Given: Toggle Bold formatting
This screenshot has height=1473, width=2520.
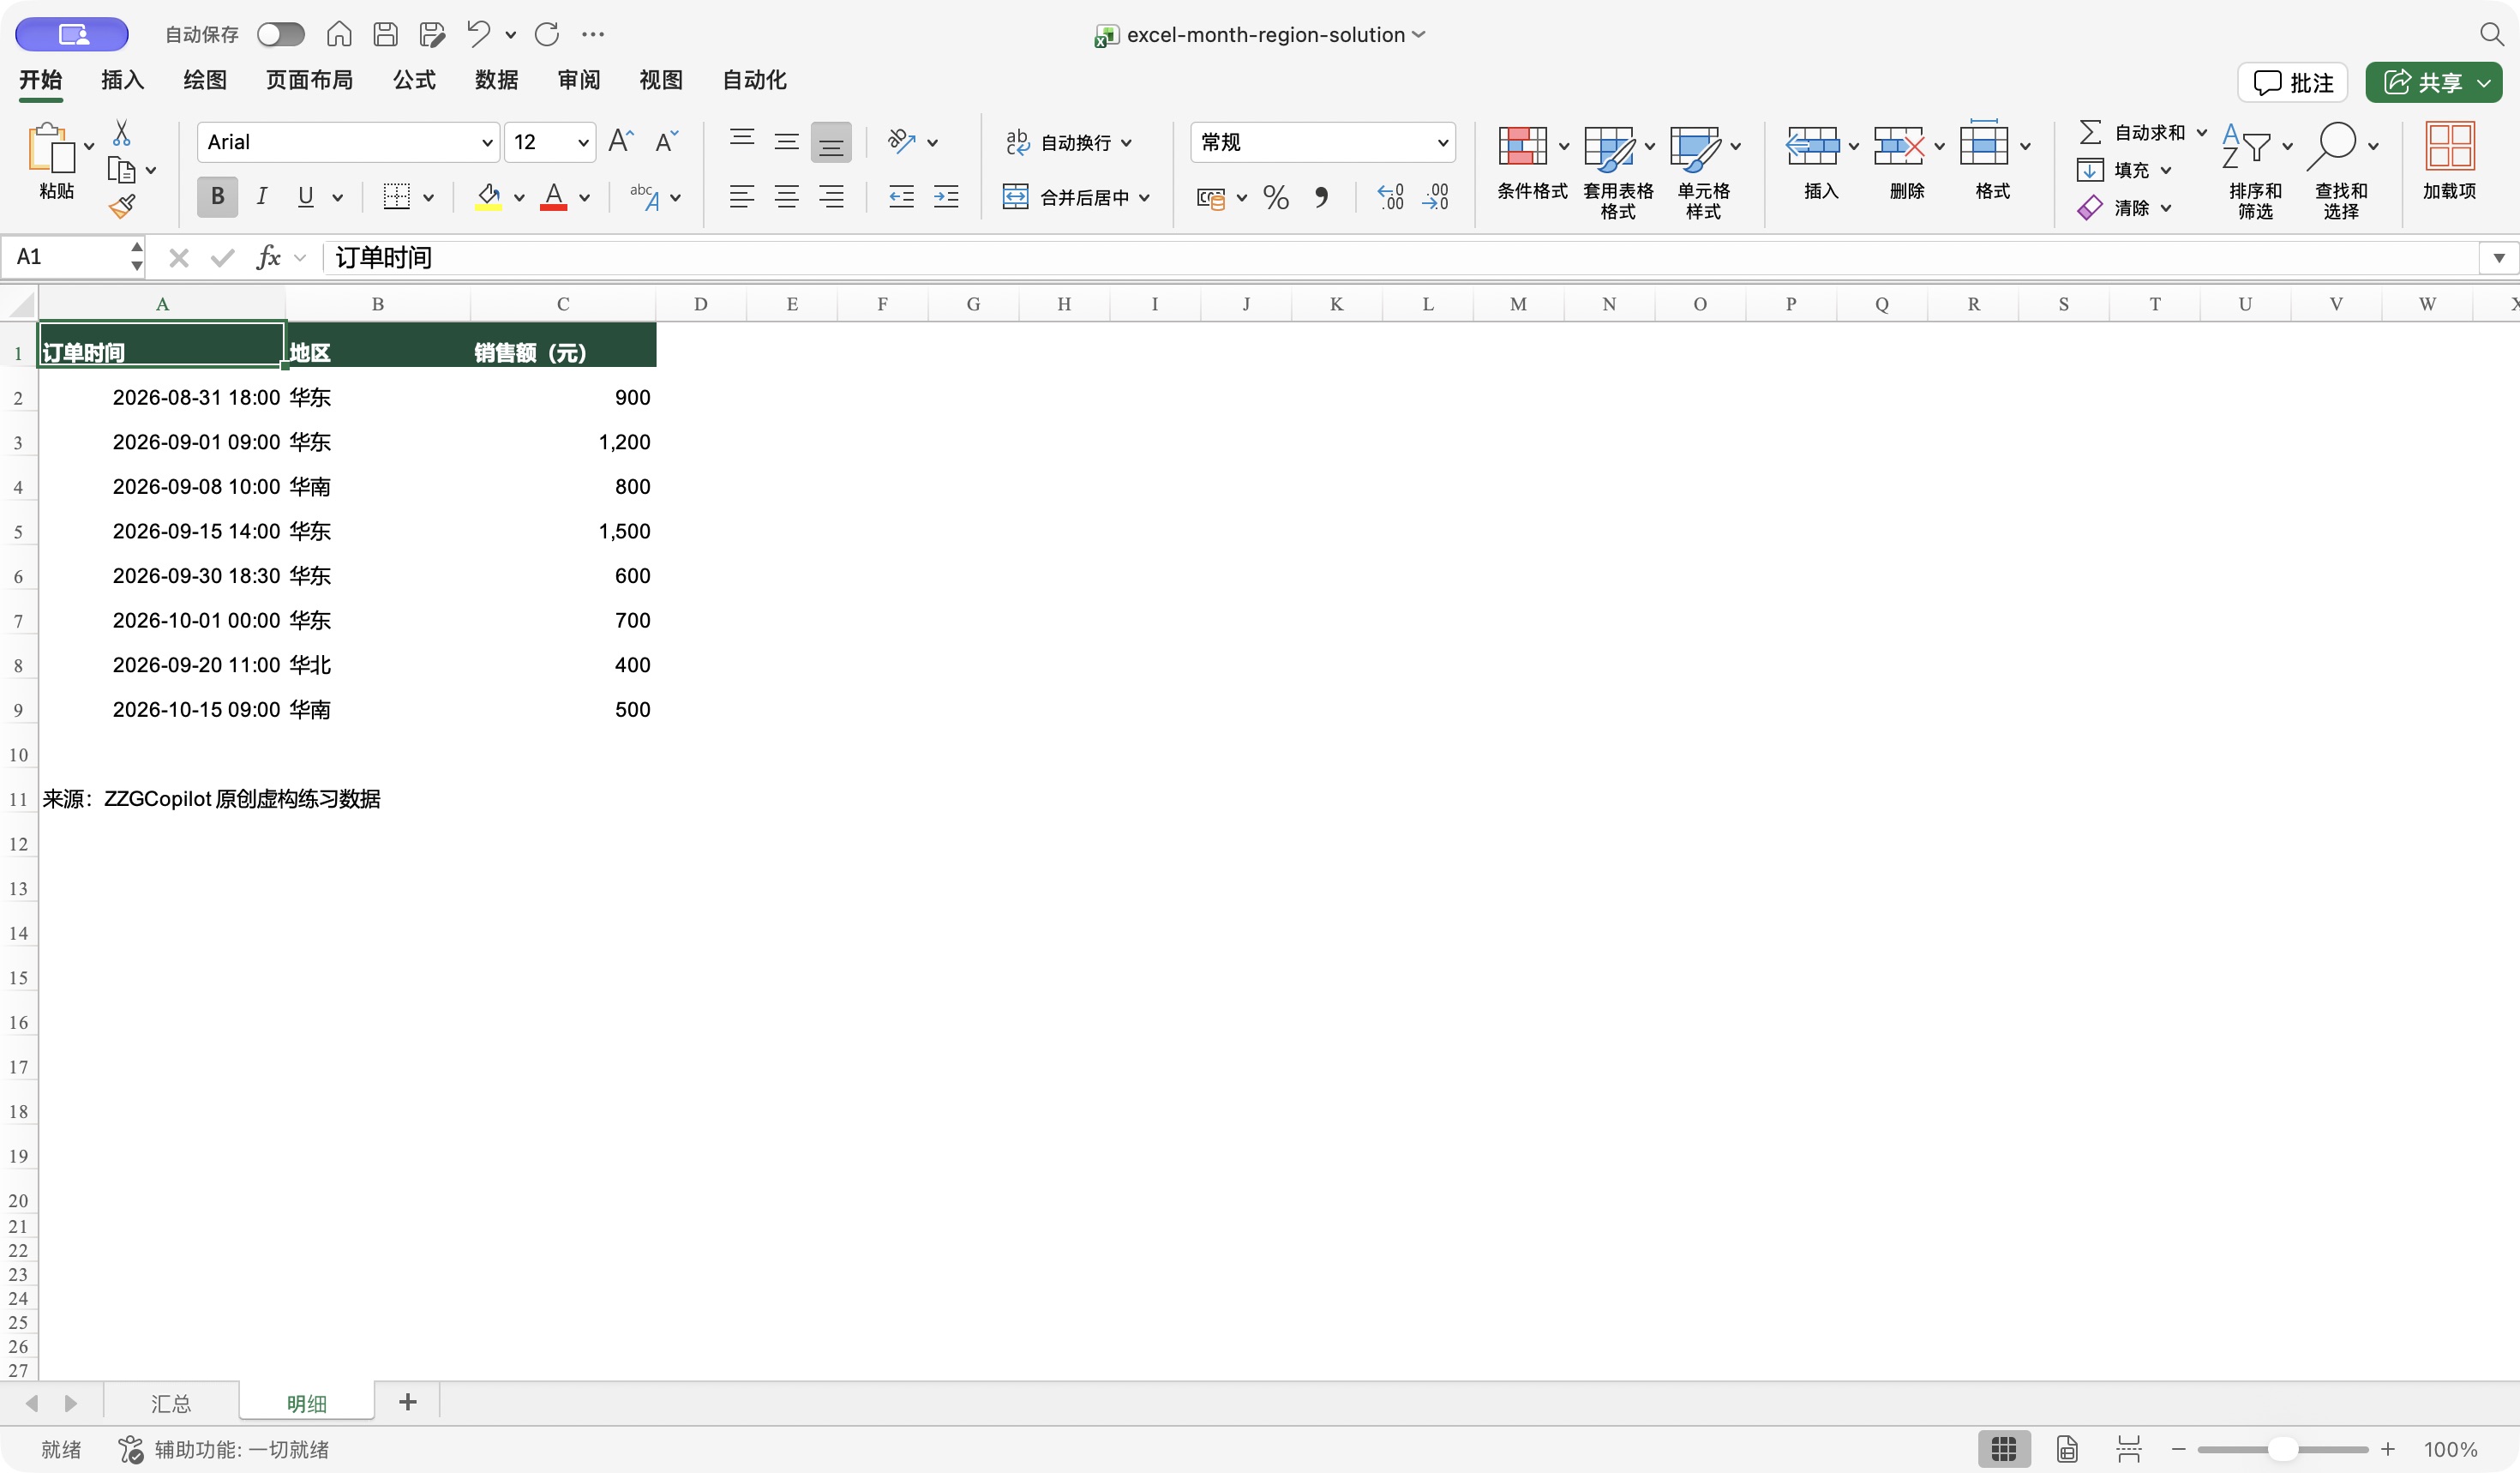Looking at the screenshot, I should (x=217, y=197).
